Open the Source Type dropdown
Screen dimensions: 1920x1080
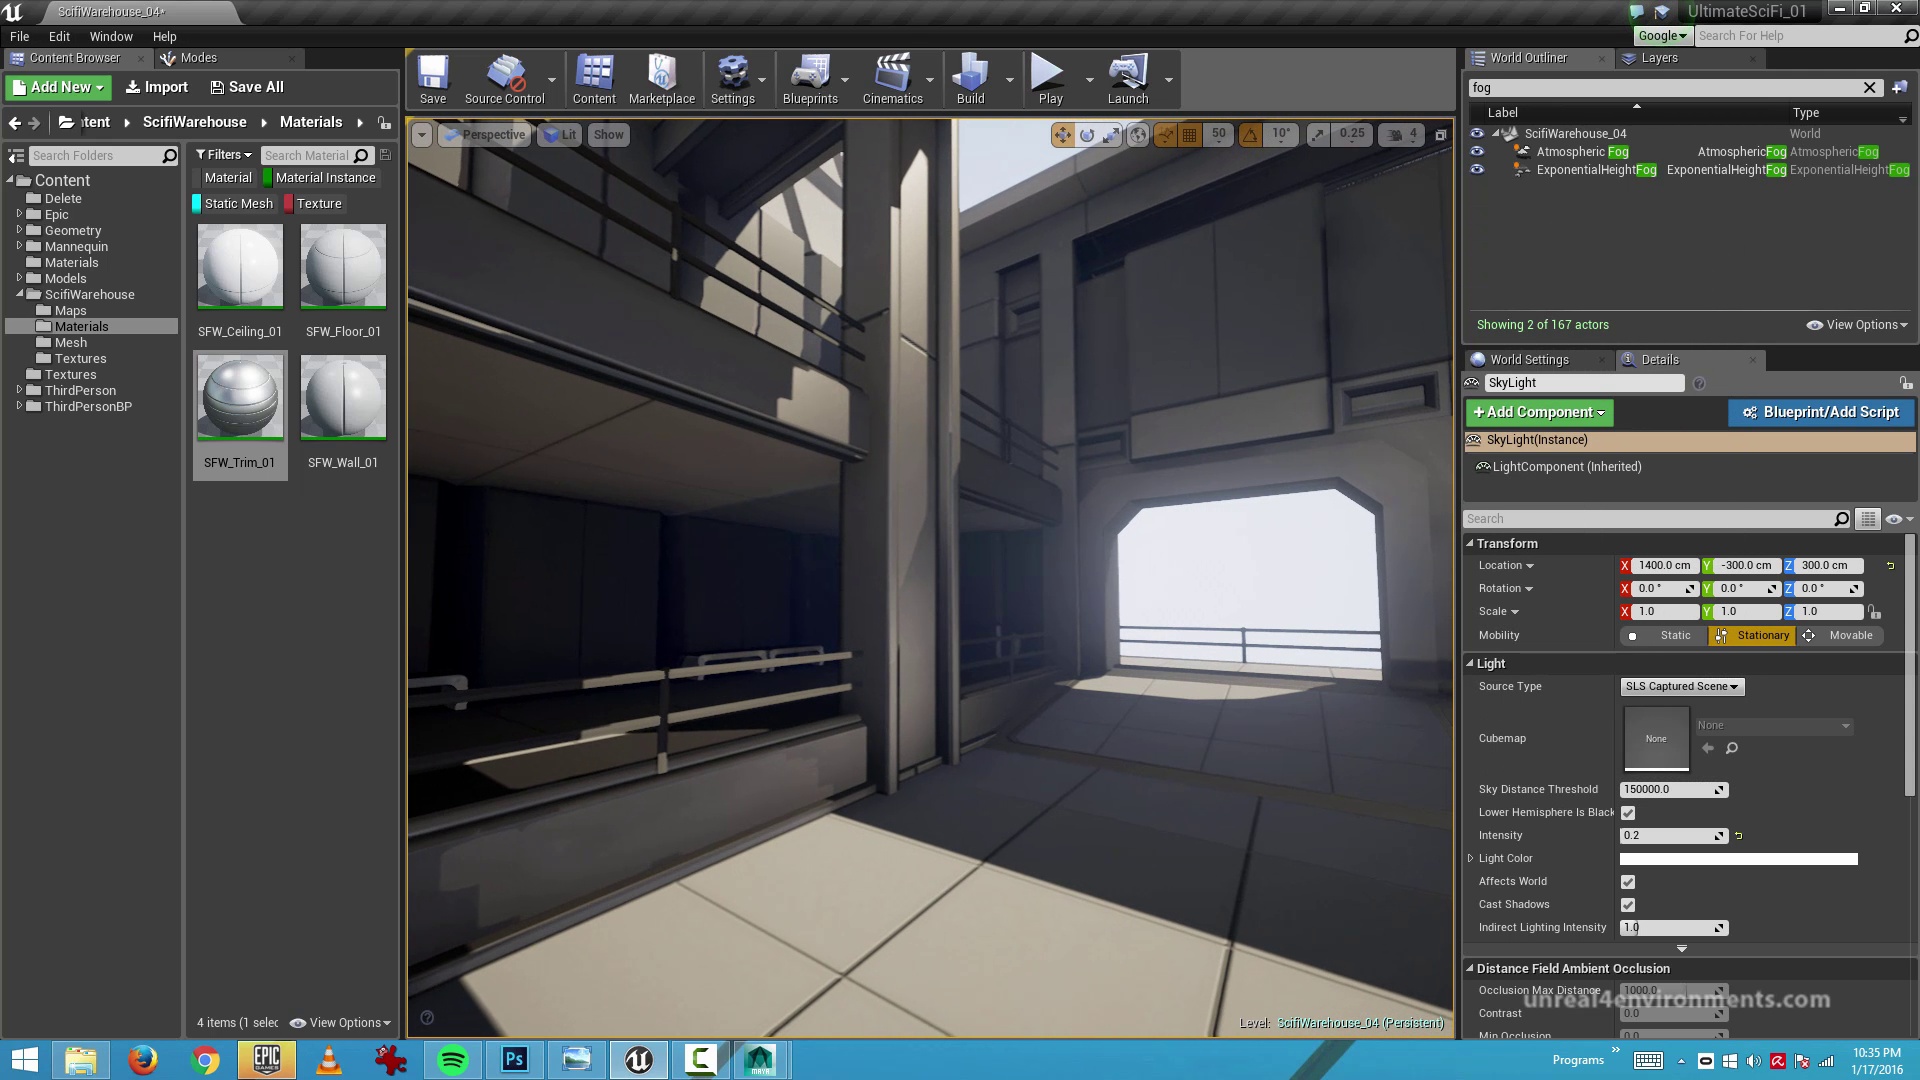(x=1682, y=687)
